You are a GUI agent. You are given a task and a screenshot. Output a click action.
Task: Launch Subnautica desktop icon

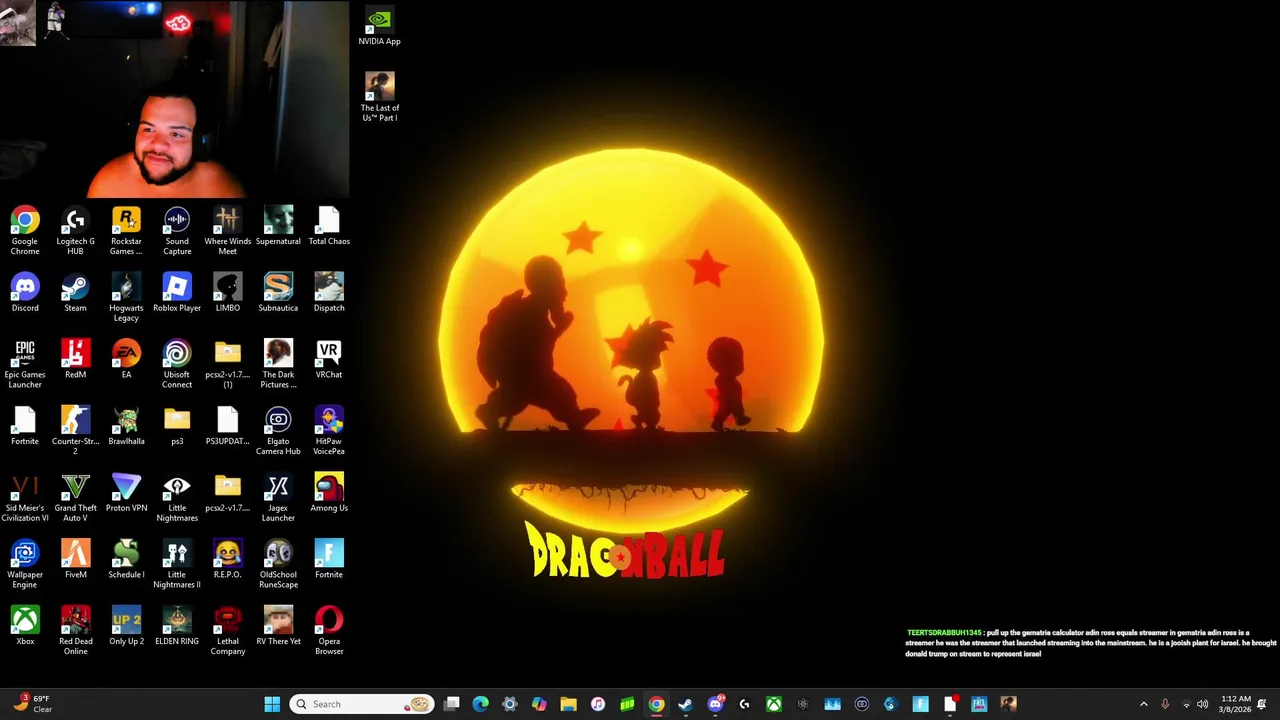coord(278,293)
